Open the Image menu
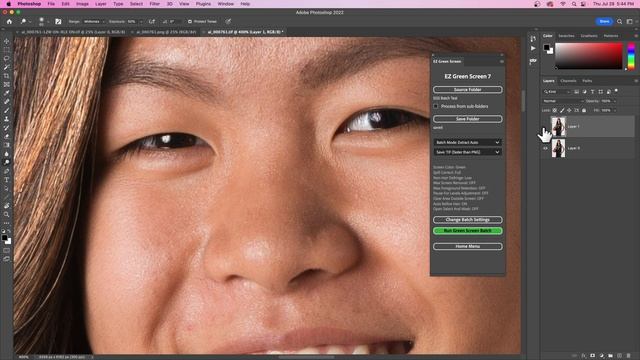Image resolution: width=640 pixels, height=360 pixels. click(x=82, y=4)
